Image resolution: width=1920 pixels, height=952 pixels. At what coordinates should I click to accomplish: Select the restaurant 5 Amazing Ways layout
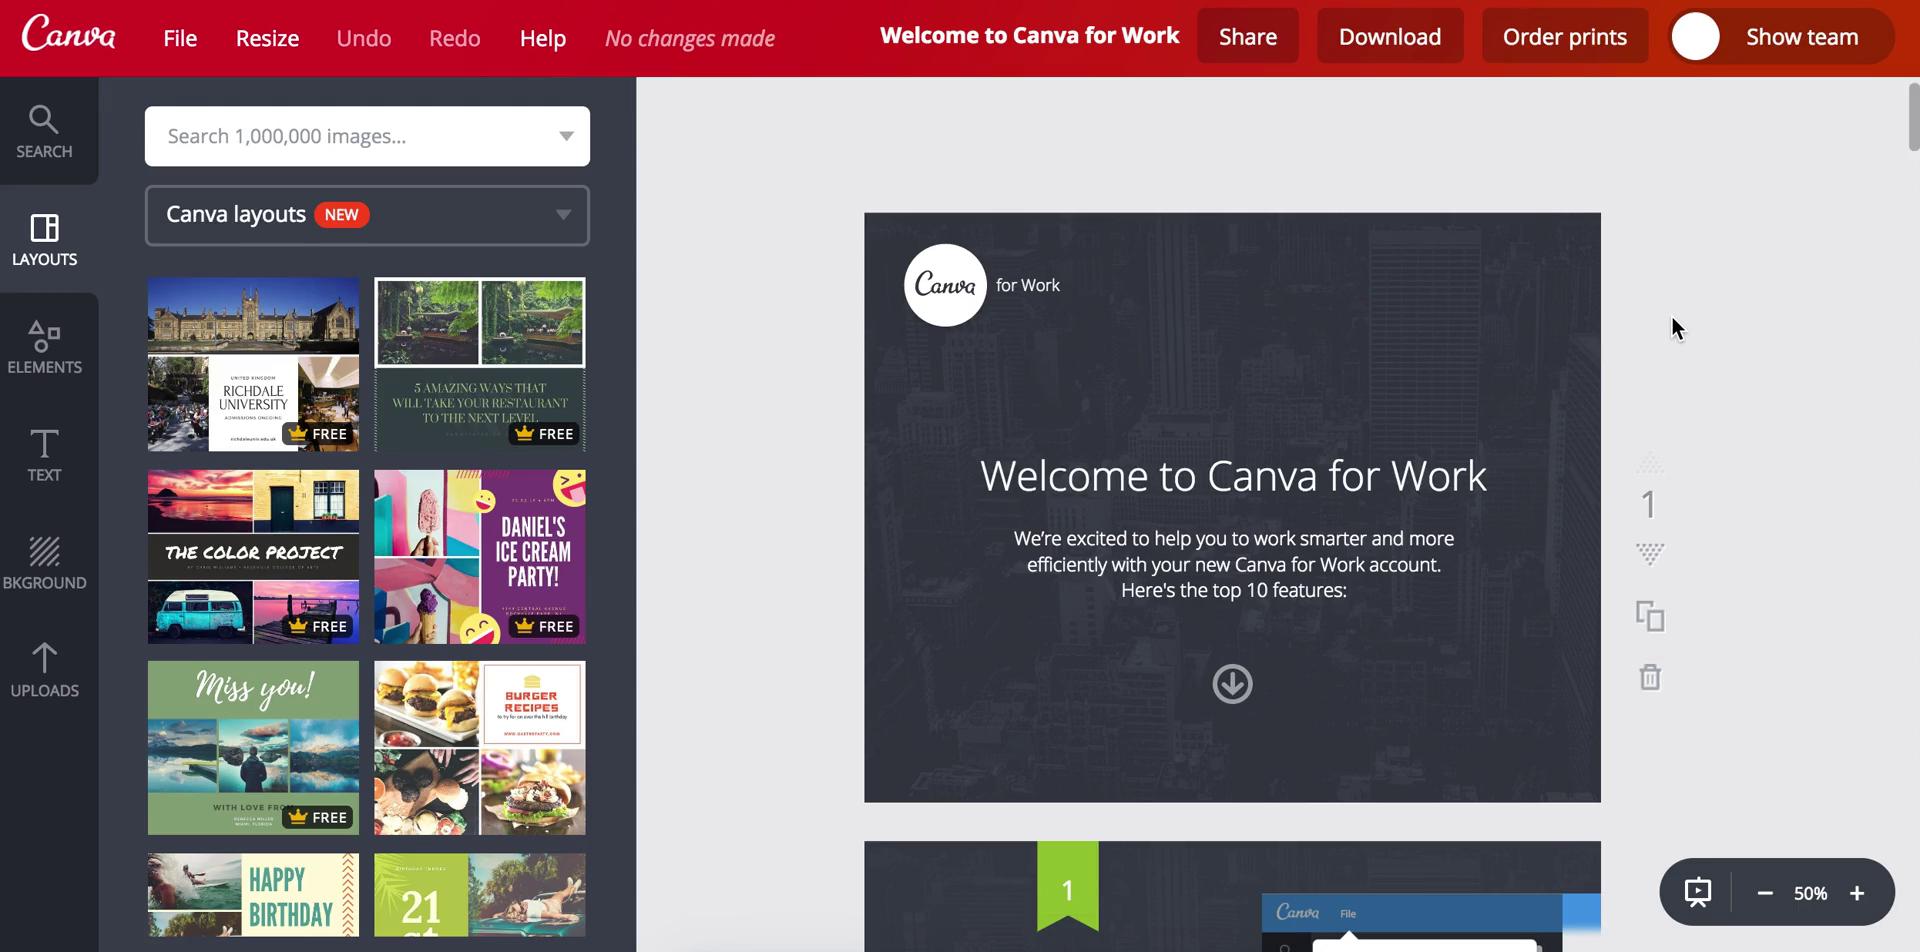tap(480, 365)
